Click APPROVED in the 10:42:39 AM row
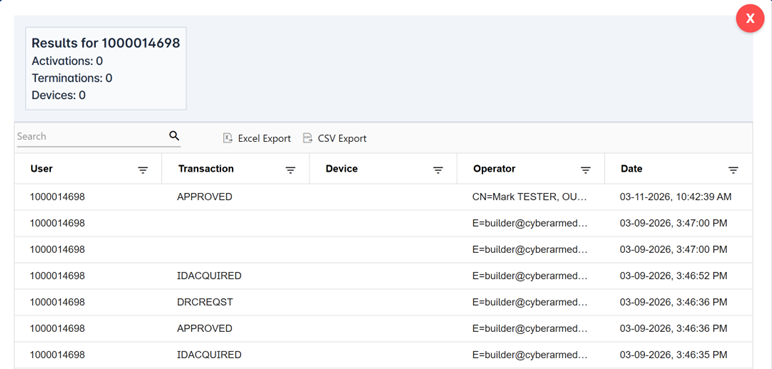772x369 pixels. [204, 197]
